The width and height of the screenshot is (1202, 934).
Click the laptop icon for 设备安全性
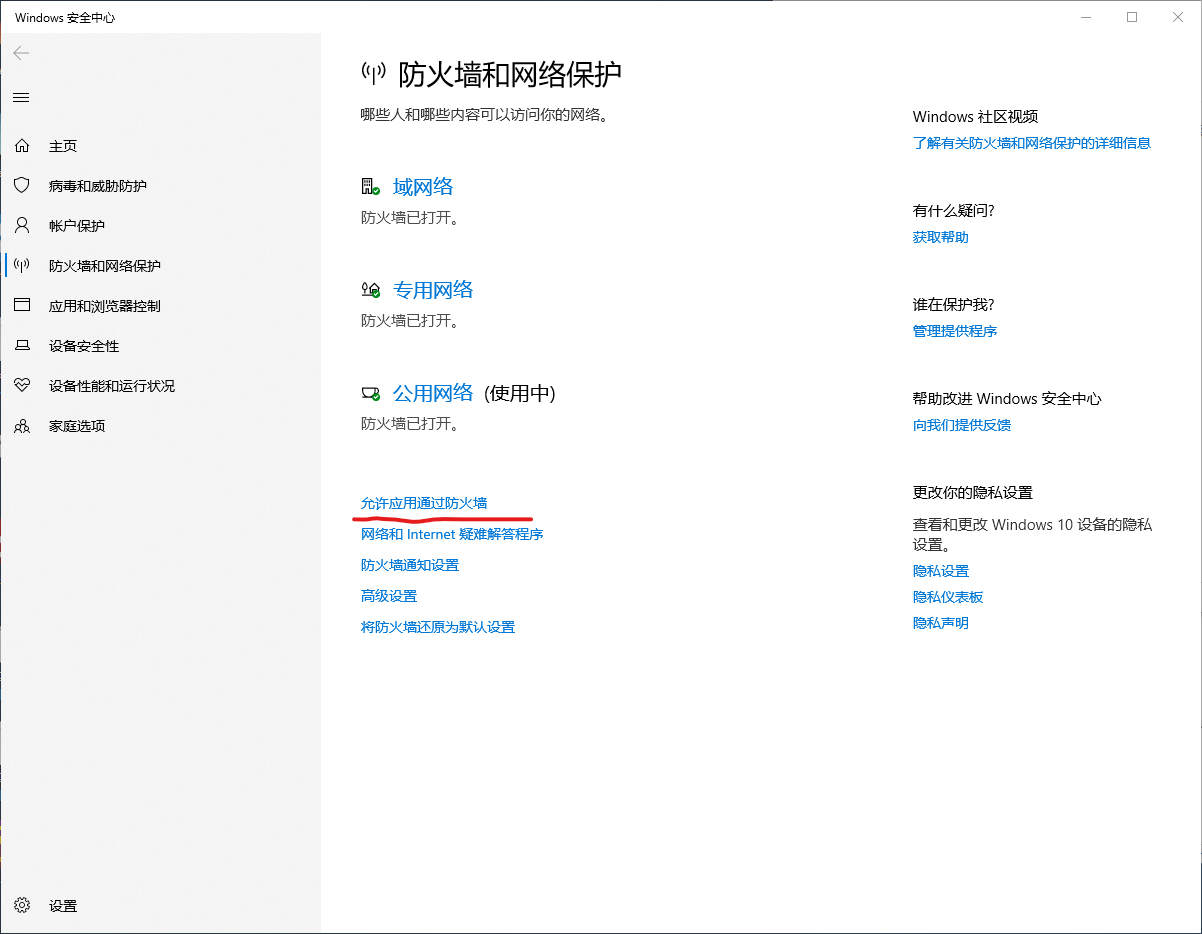tap(22, 346)
